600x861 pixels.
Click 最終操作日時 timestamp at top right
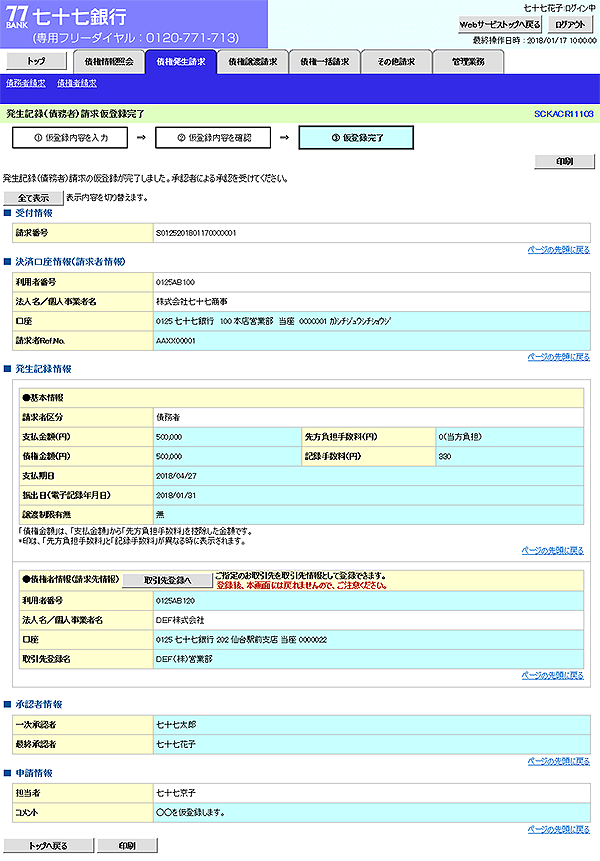pos(535,41)
